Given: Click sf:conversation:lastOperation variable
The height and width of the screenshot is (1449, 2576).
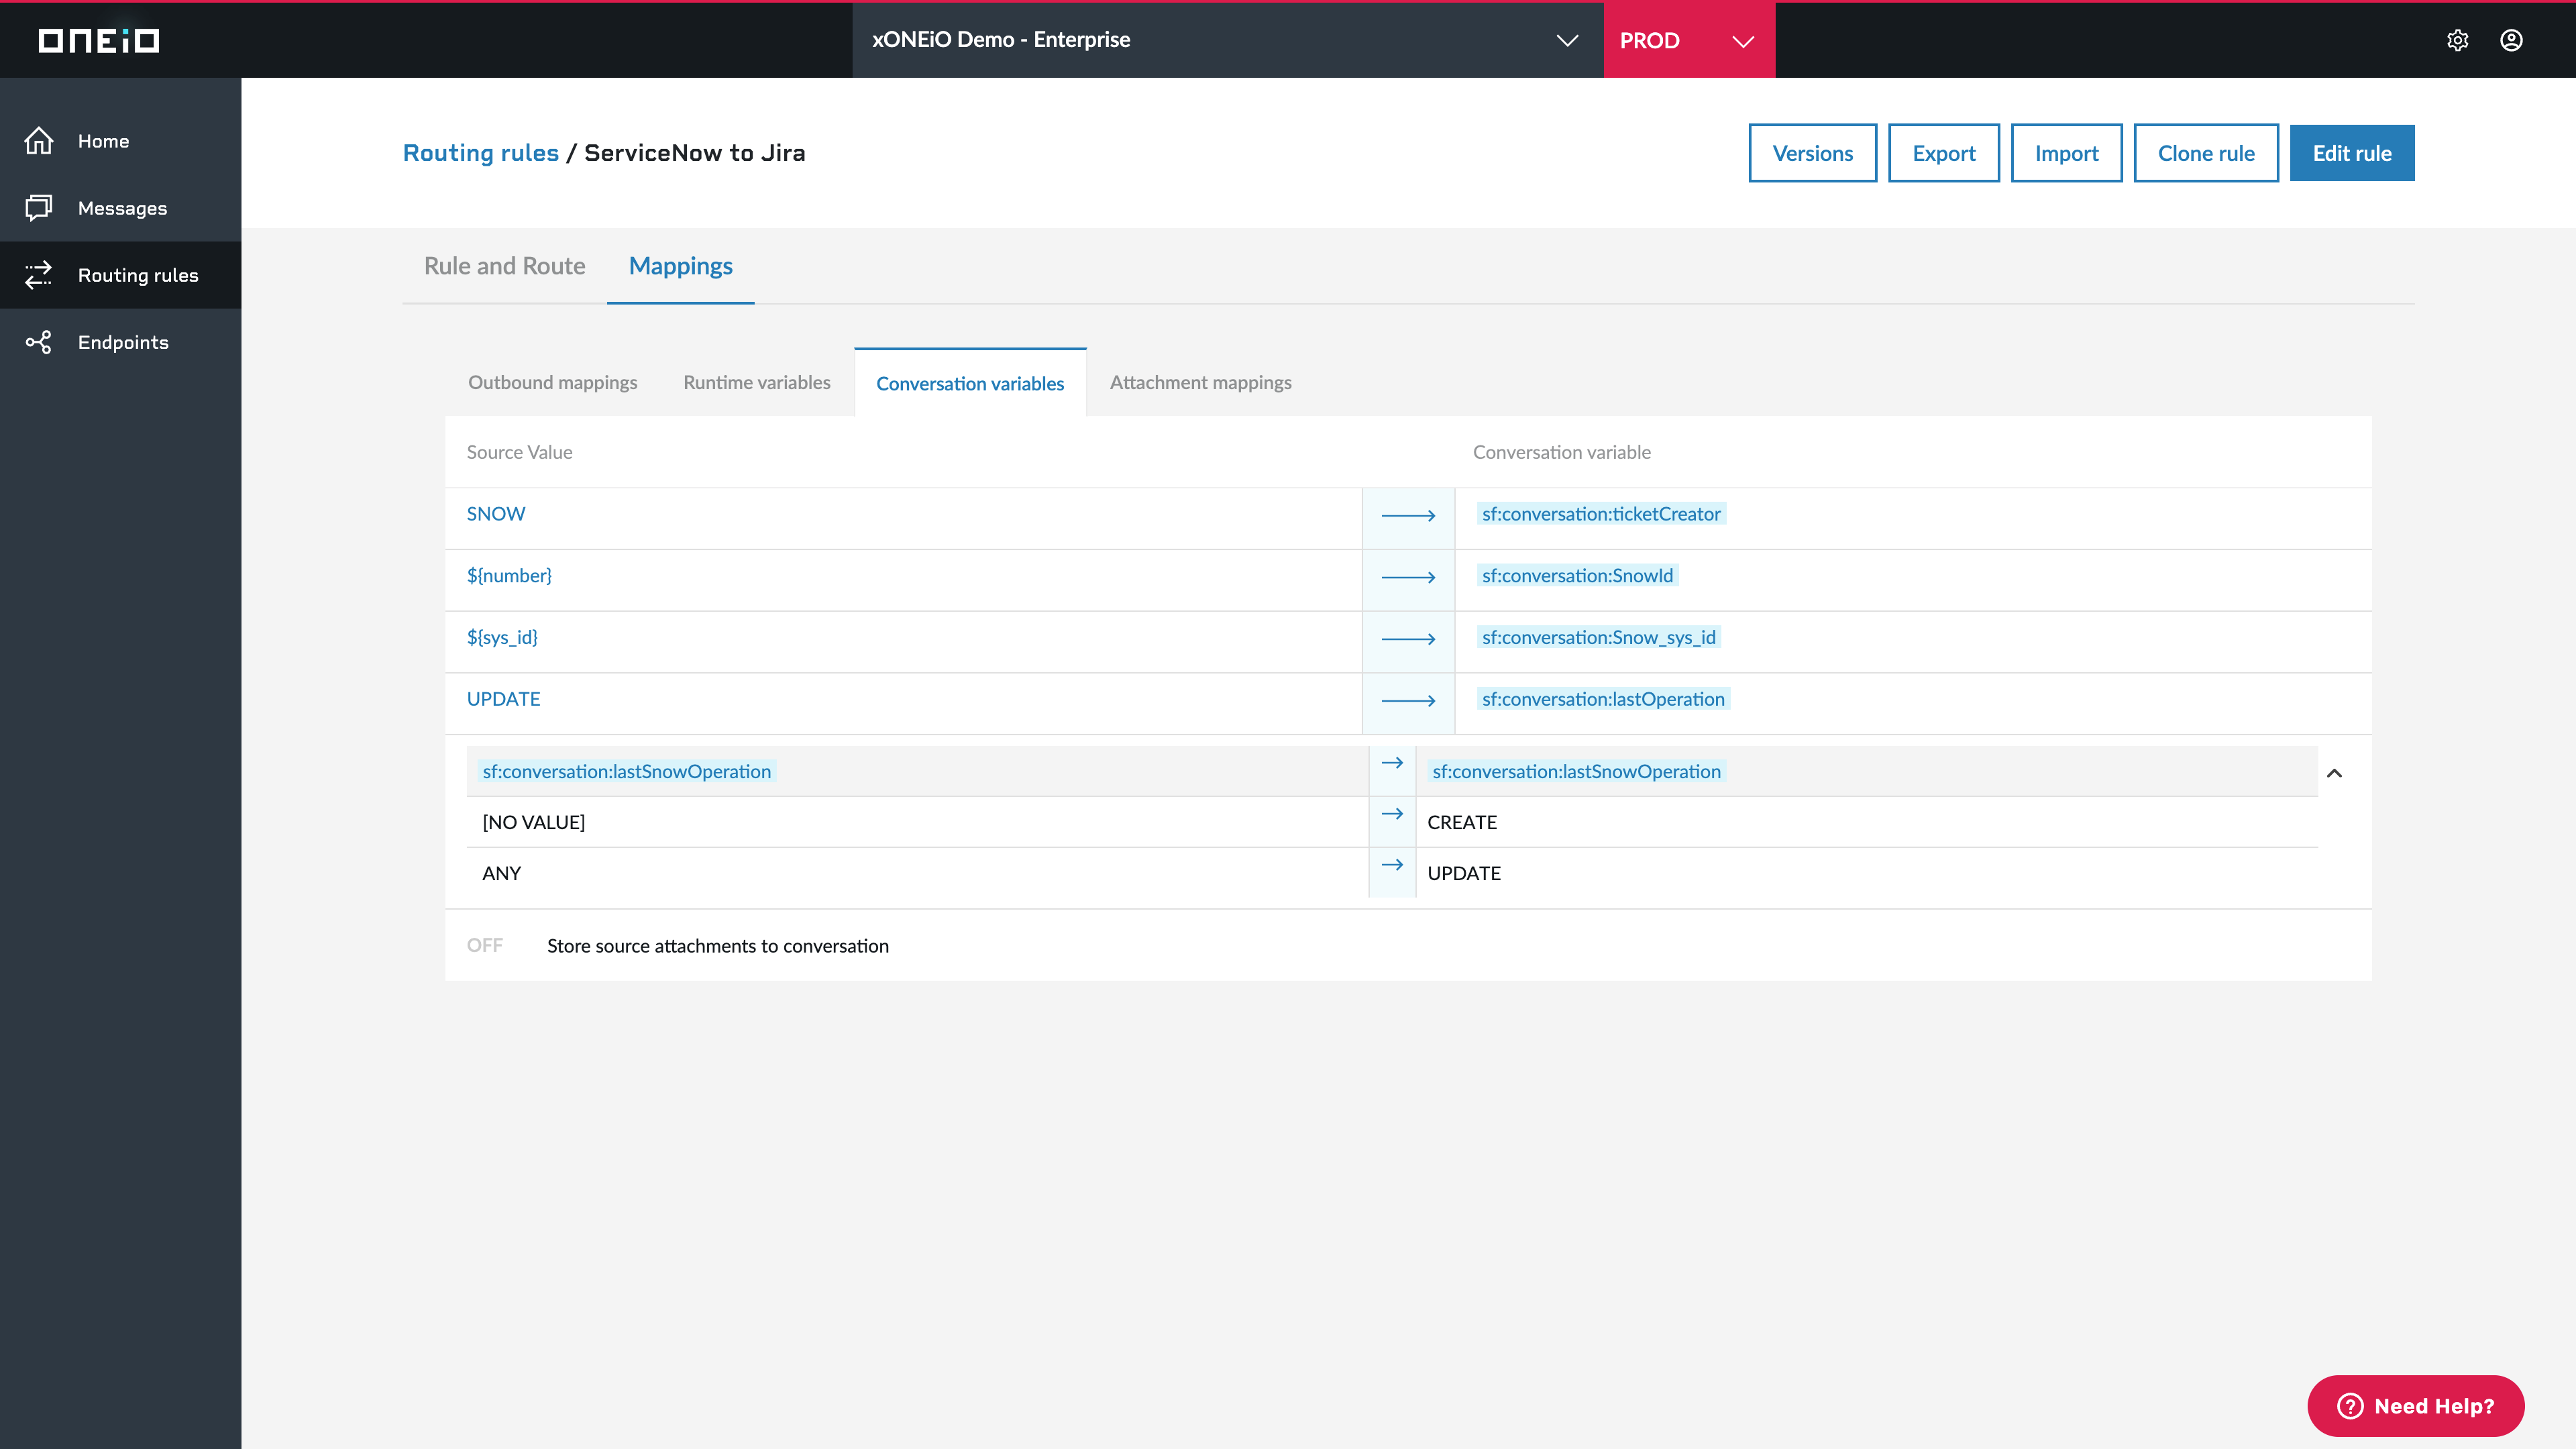Looking at the screenshot, I should [x=1603, y=699].
